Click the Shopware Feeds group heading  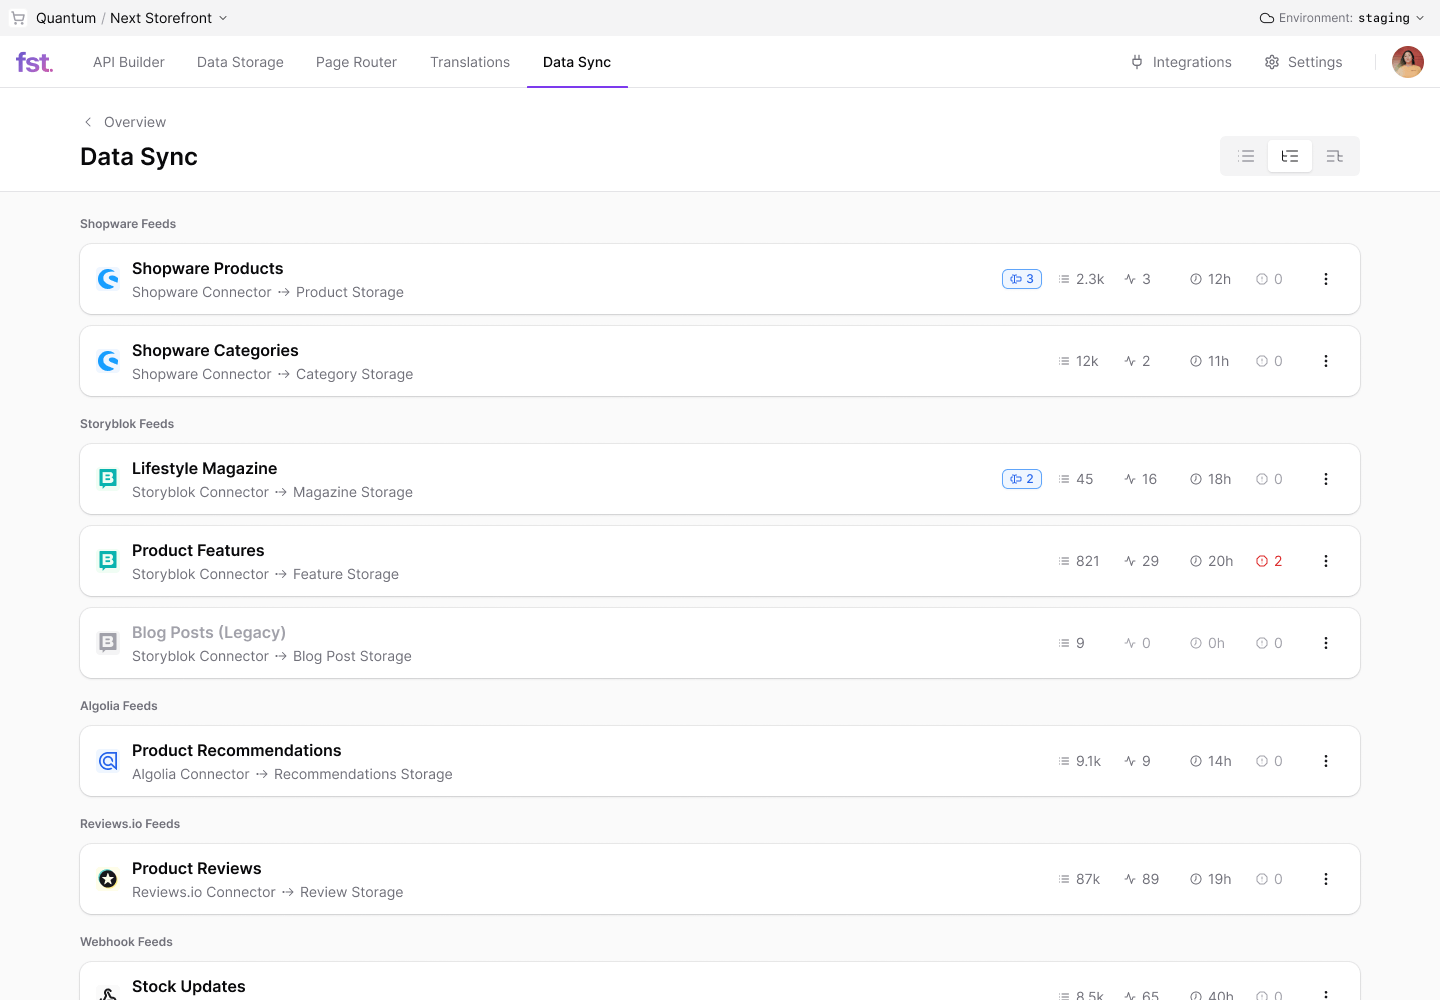(128, 224)
